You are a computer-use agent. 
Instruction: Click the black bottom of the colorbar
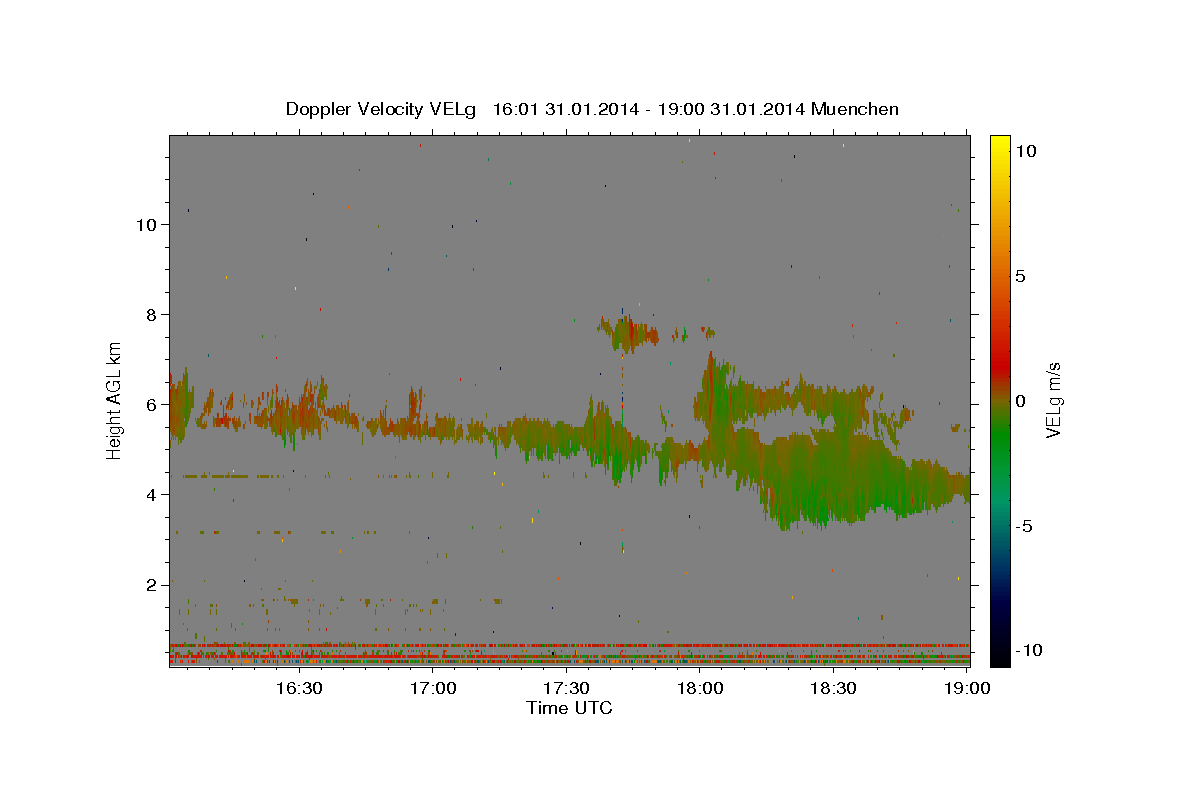999,655
